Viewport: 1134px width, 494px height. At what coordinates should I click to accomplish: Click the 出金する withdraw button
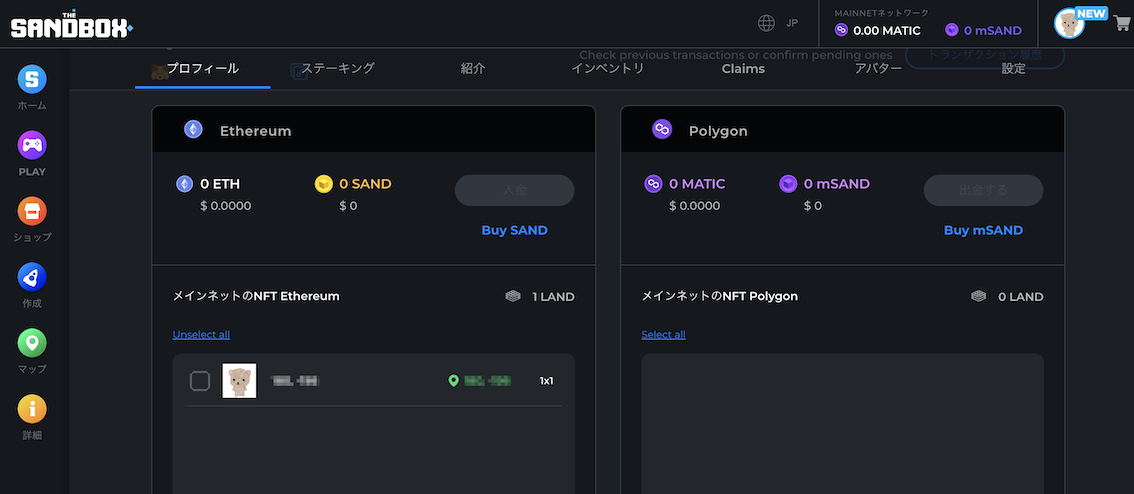pyautogui.click(x=984, y=190)
